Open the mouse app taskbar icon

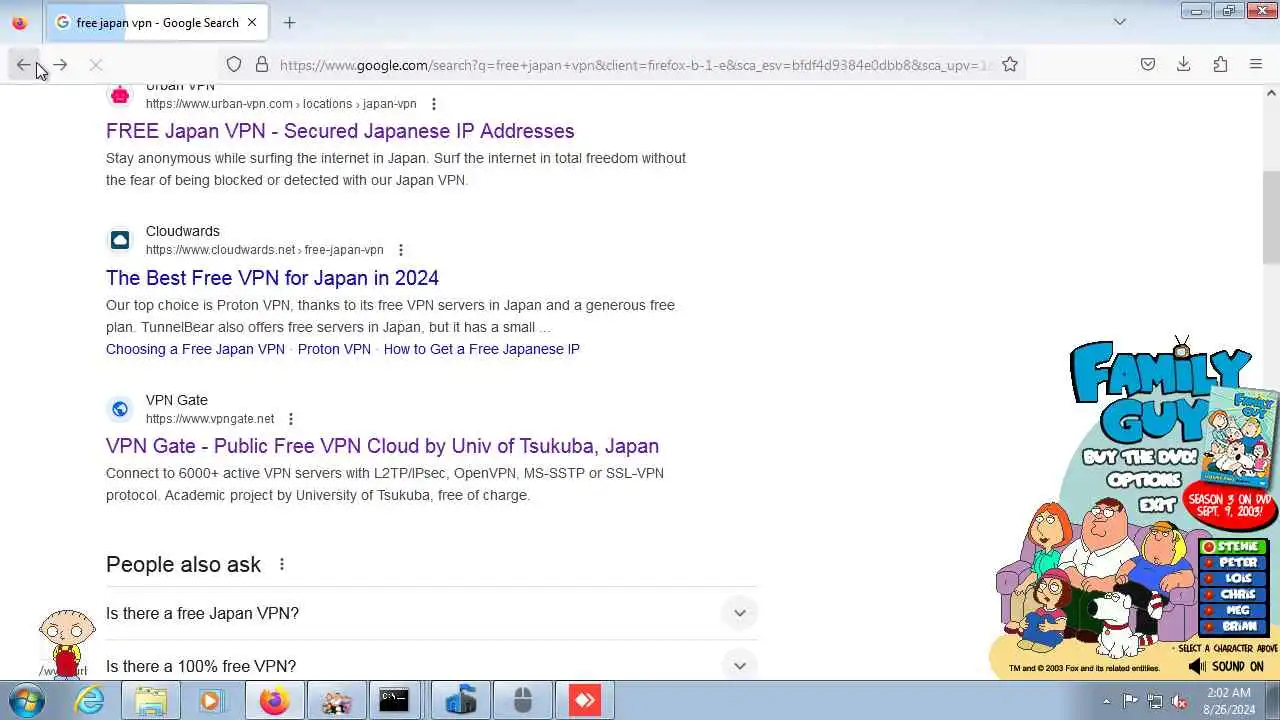pos(522,701)
